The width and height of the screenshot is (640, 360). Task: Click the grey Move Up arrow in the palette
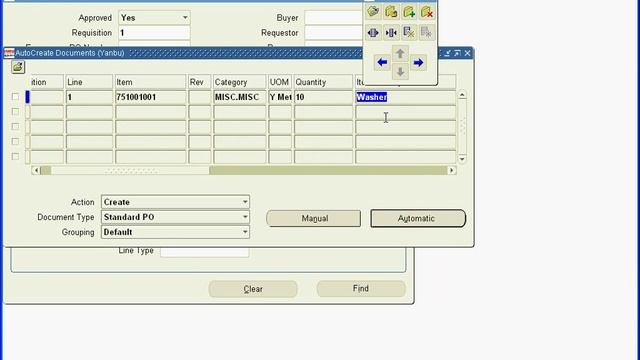pyautogui.click(x=400, y=53)
